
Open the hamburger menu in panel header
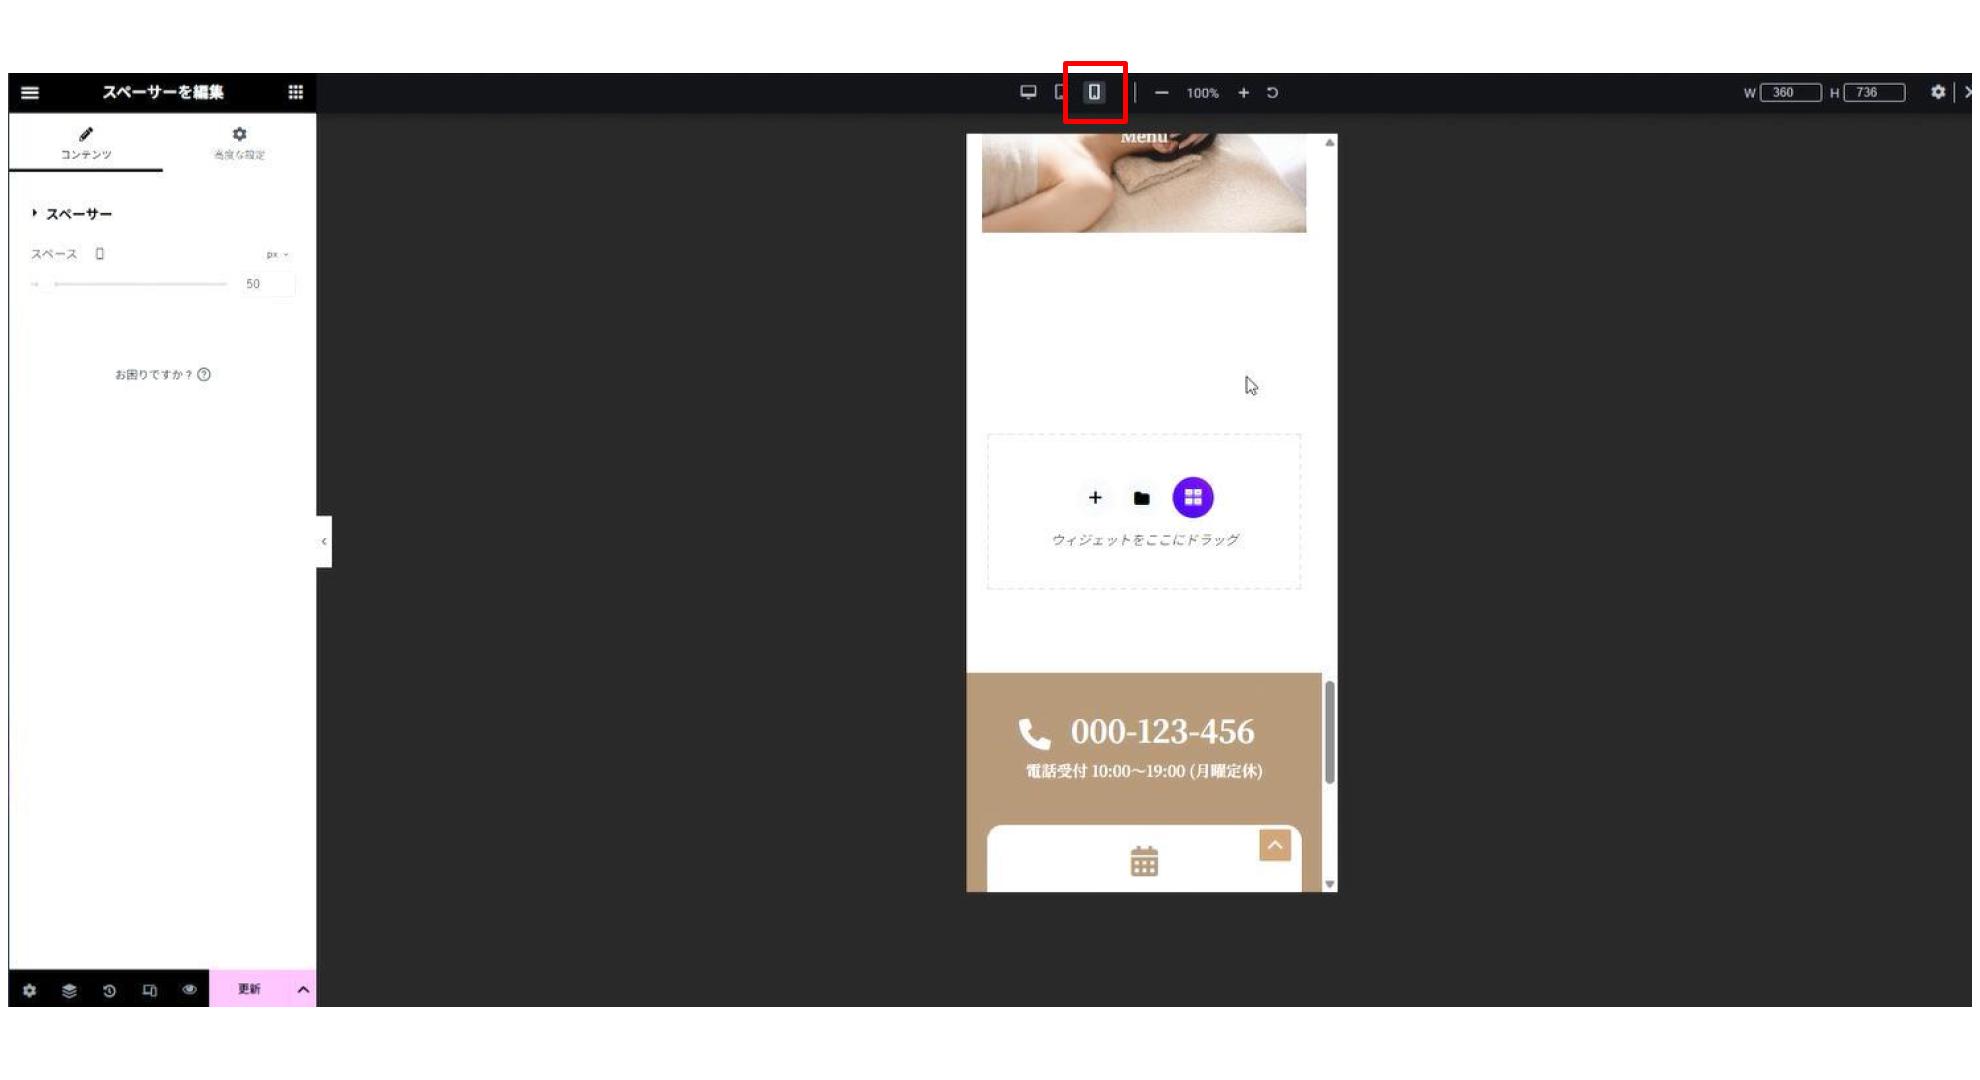[30, 92]
